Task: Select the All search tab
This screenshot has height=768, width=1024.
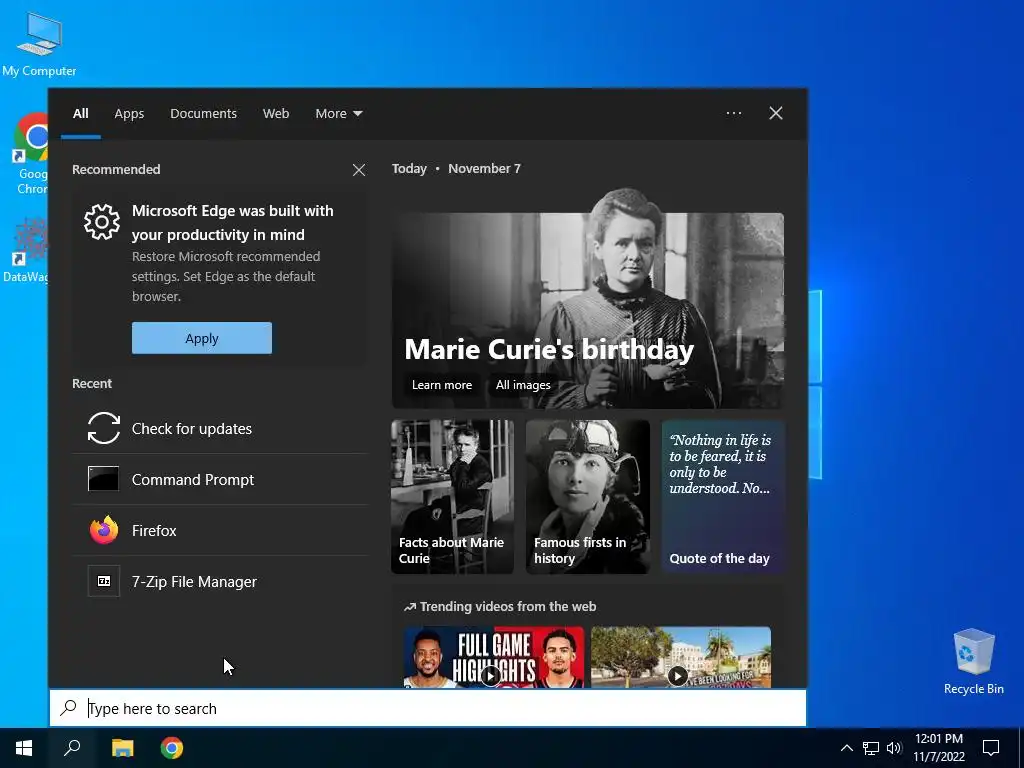Action: pyautogui.click(x=81, y=114)
